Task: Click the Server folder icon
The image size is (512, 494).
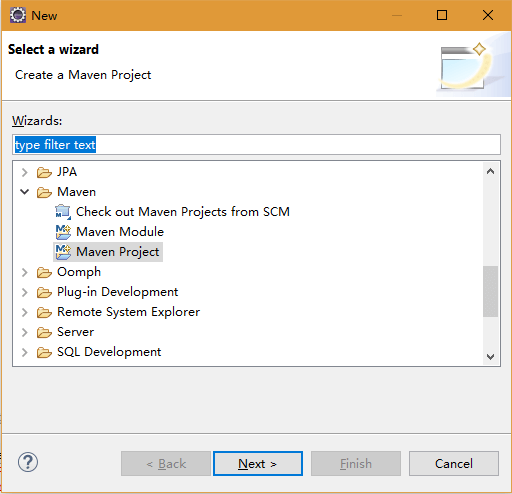Action: pyautogui.click(x=44, y=332)
